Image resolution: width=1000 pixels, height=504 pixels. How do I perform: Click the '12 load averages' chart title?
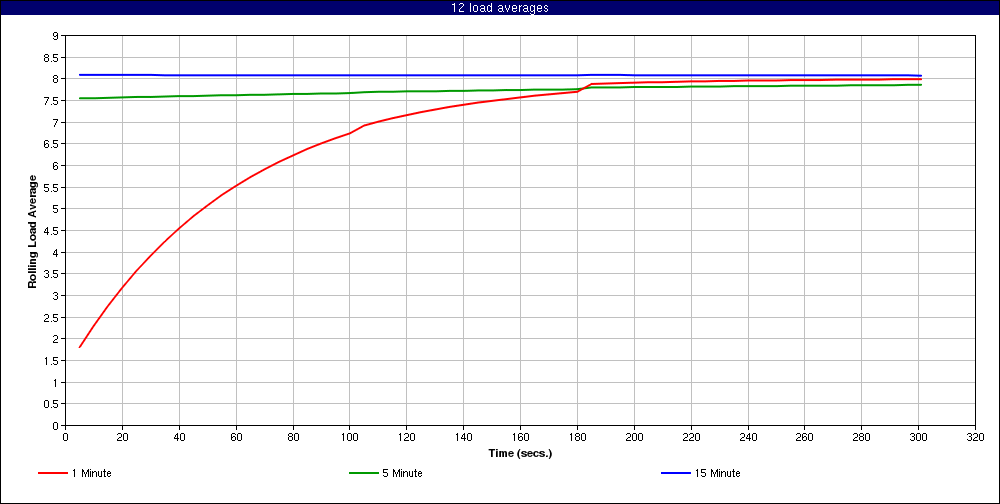(x=499, y=8)
